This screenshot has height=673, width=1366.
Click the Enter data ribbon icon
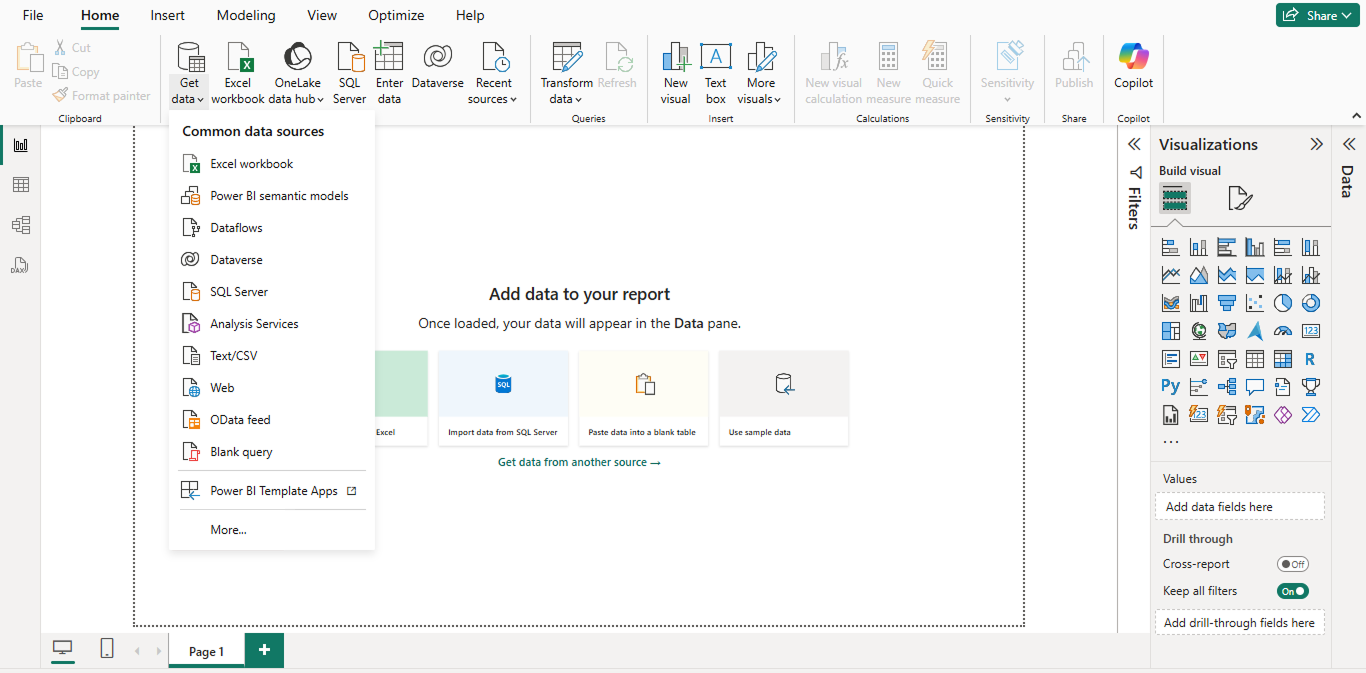(389, 73)
